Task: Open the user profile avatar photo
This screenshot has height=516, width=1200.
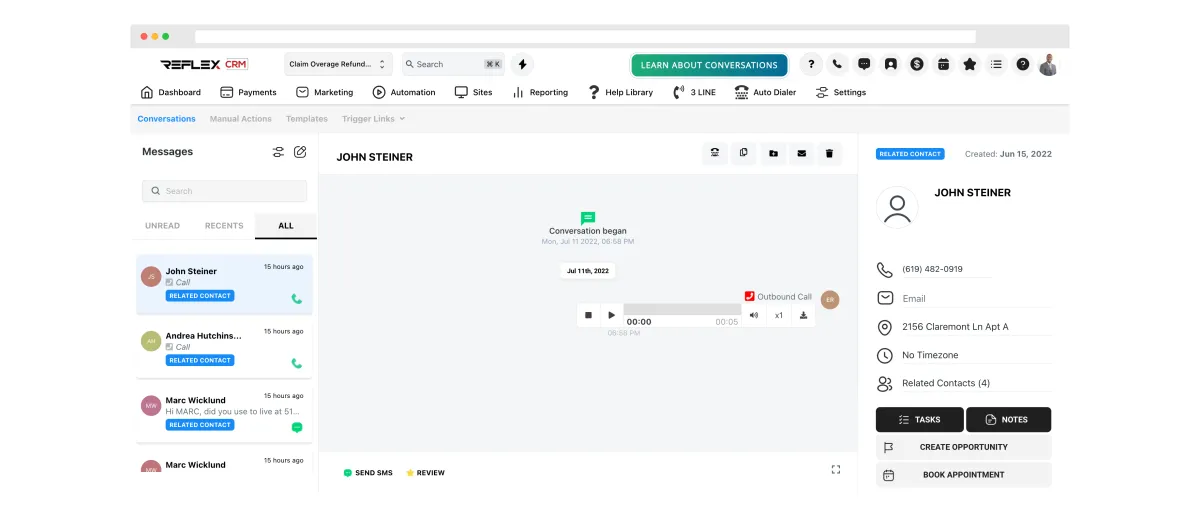Action: [x=1048, y=64]
